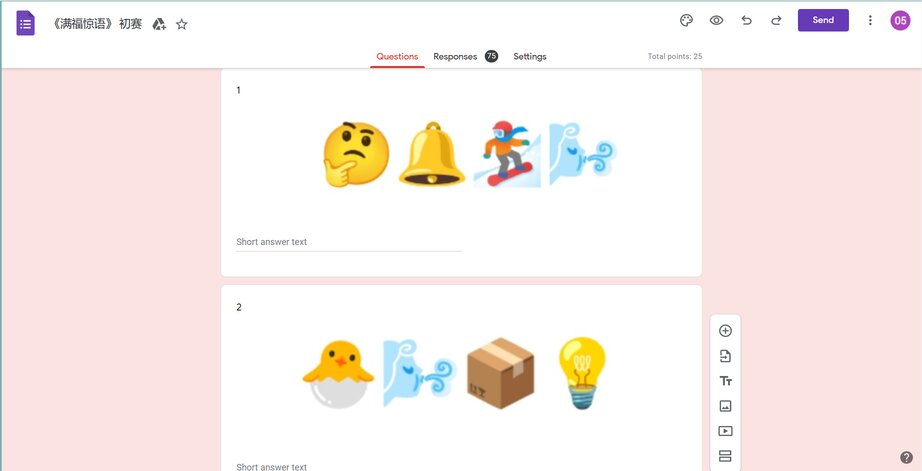Add a new question

coord(726,330)
